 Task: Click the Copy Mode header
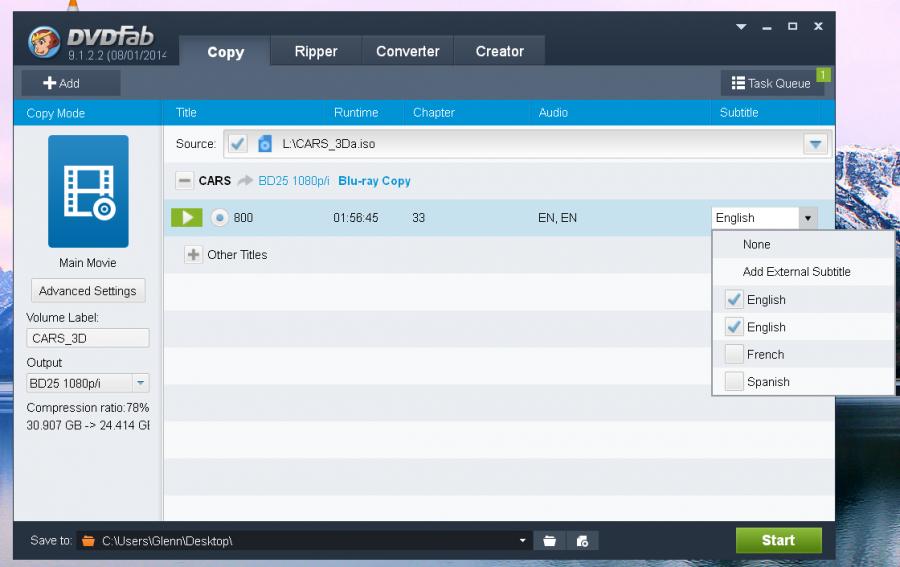pyautogui.click(x=56, y=113)
